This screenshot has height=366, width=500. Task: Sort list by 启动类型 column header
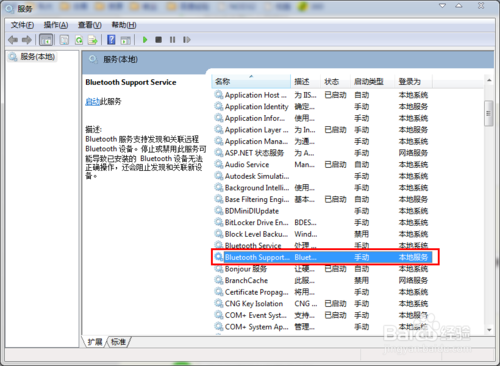click(369, 81)
